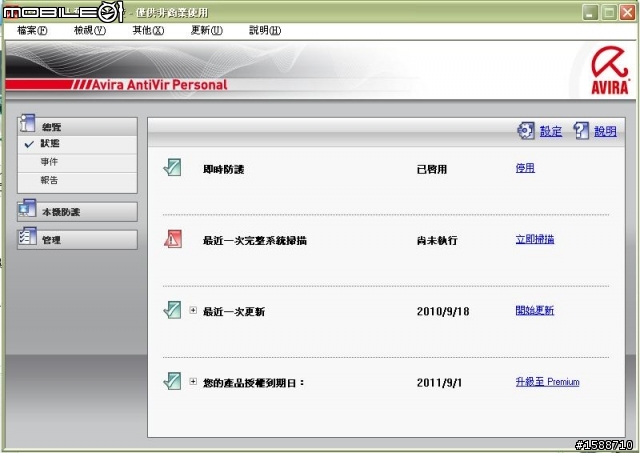Expand the 您的產品授權到期日 details
This screenshot has width=640, height=453.
(x=193, y=382)
